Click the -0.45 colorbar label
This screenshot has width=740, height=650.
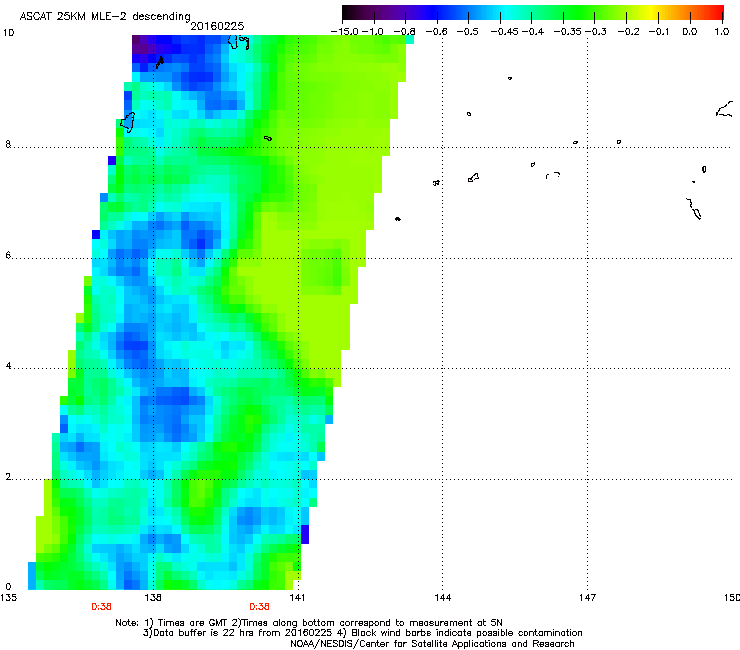(x=505, y=32)
